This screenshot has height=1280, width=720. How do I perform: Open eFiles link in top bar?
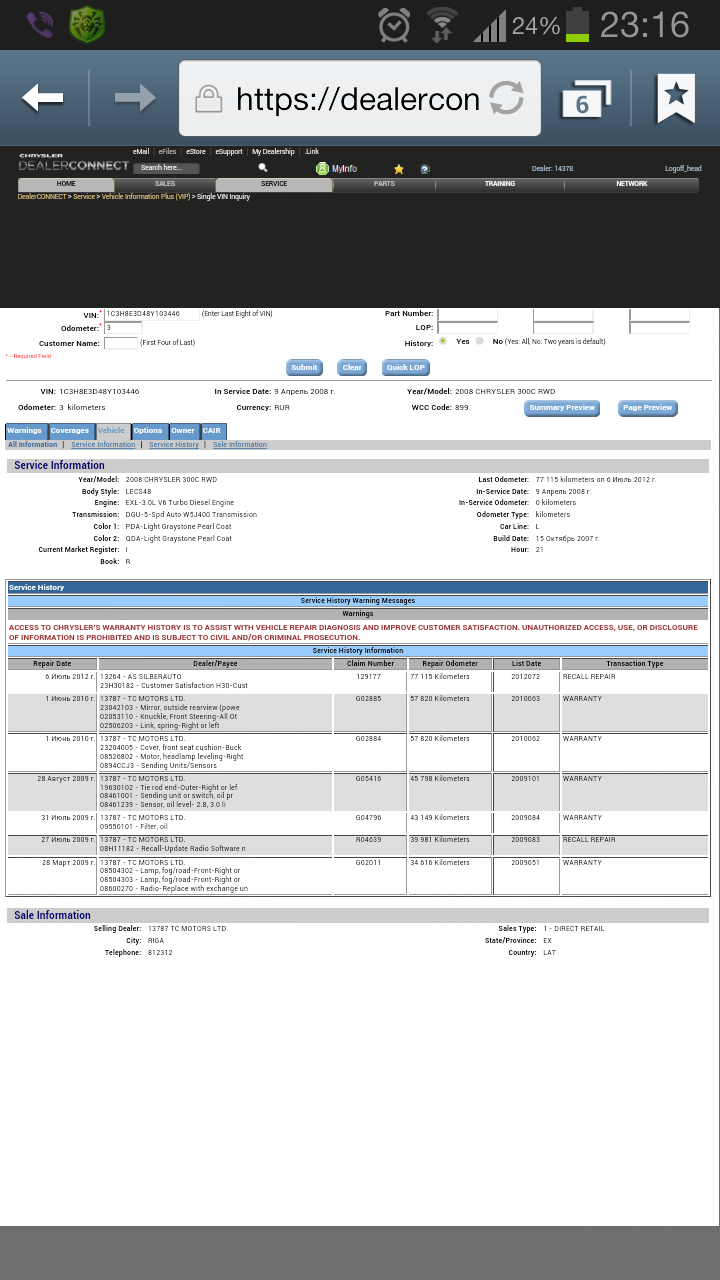point(167,152)
